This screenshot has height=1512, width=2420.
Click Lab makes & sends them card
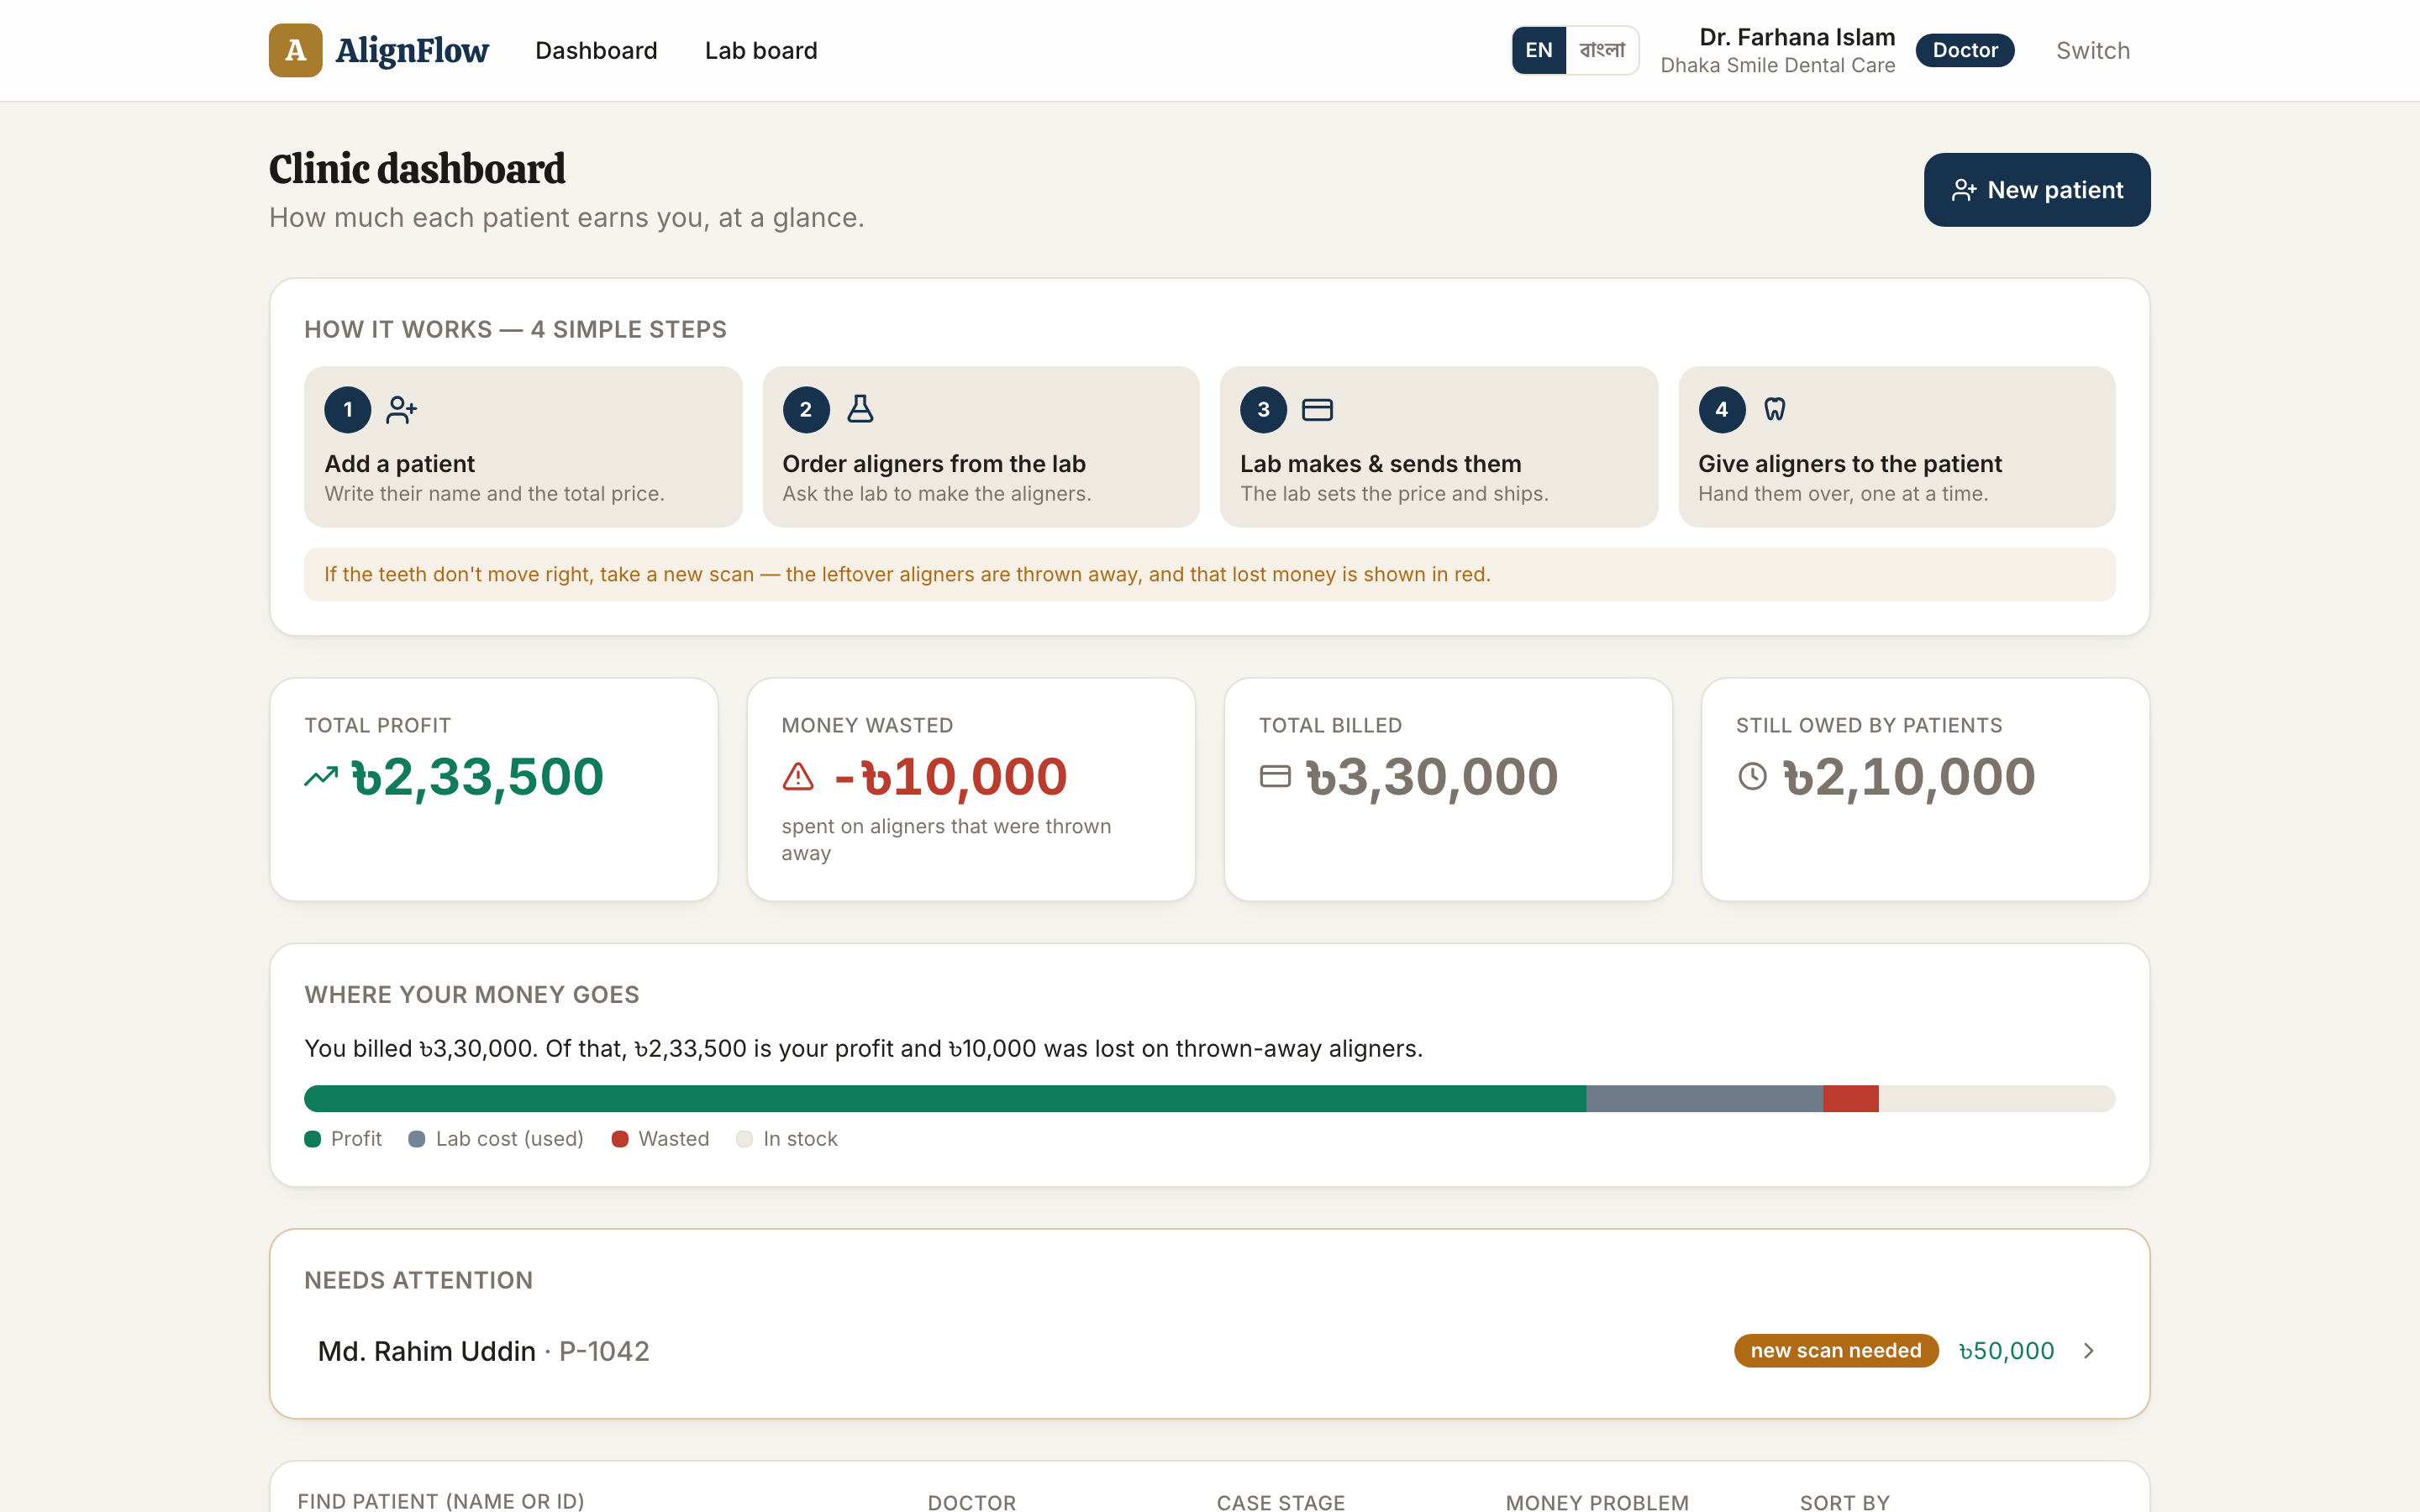[1439, 447]
